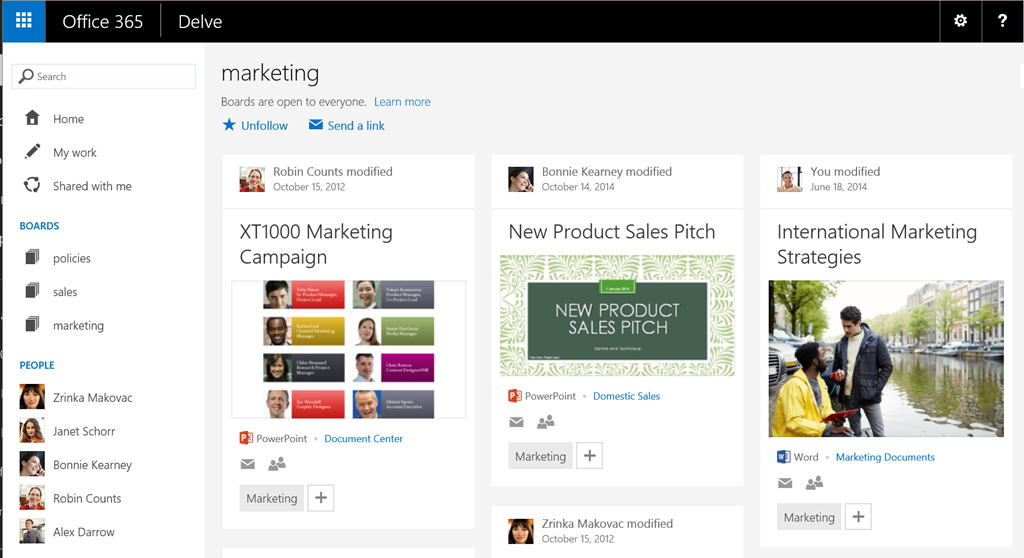Click the Send a link text
The image size is (1024, 558).
356,125
